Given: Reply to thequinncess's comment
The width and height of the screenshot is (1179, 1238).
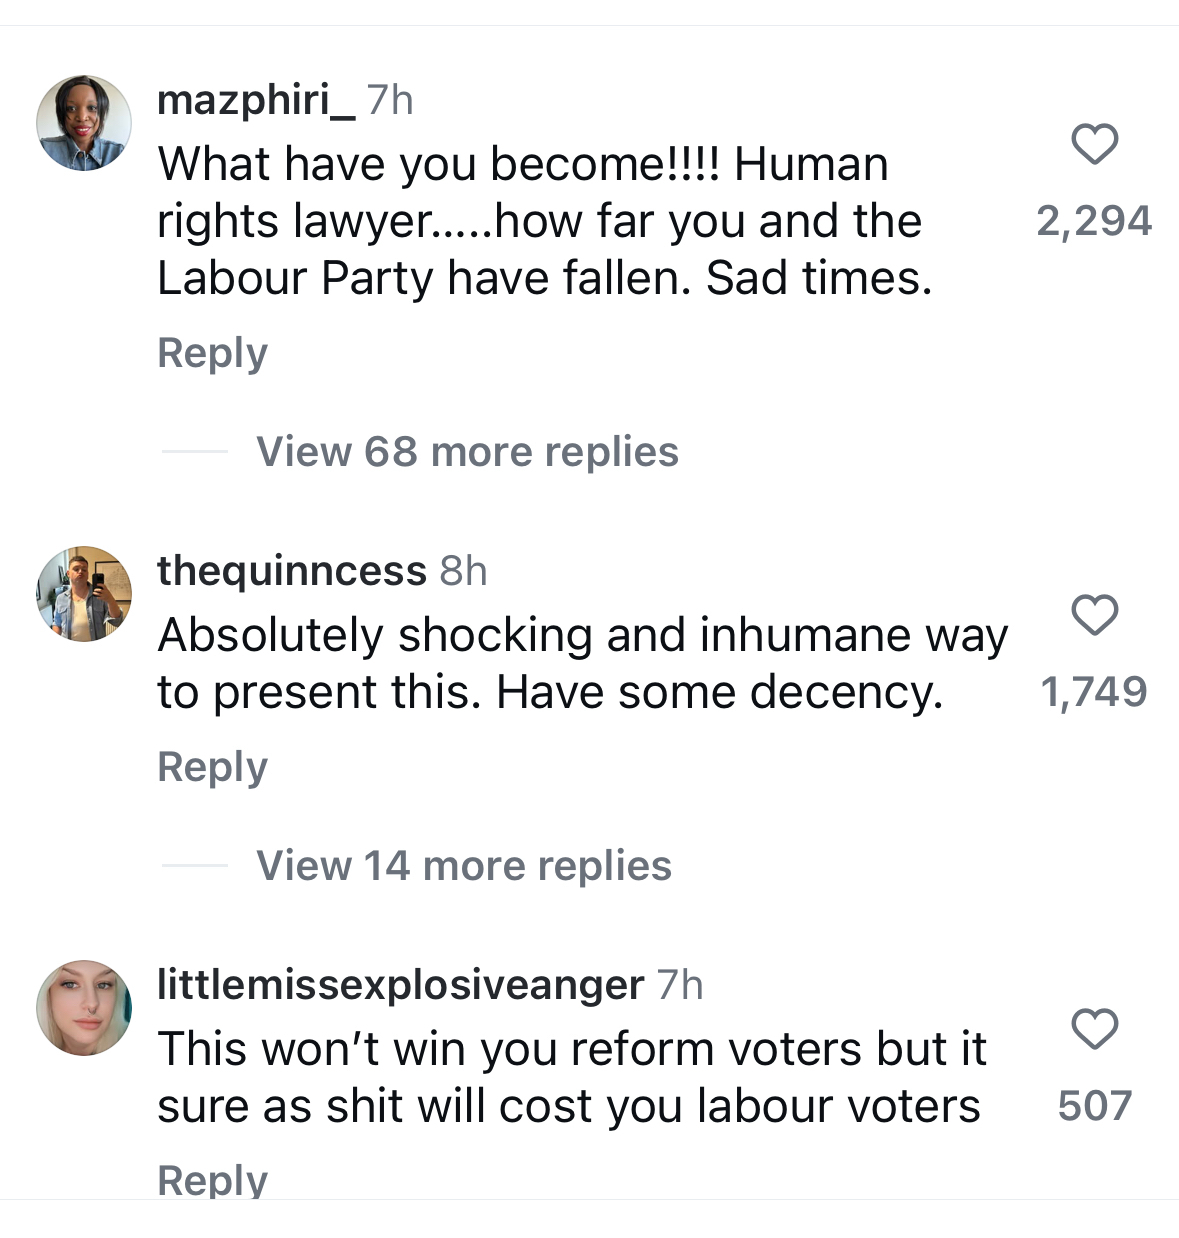Looking at the screenshot, I should pyautogui.click(x=212, y=767).
